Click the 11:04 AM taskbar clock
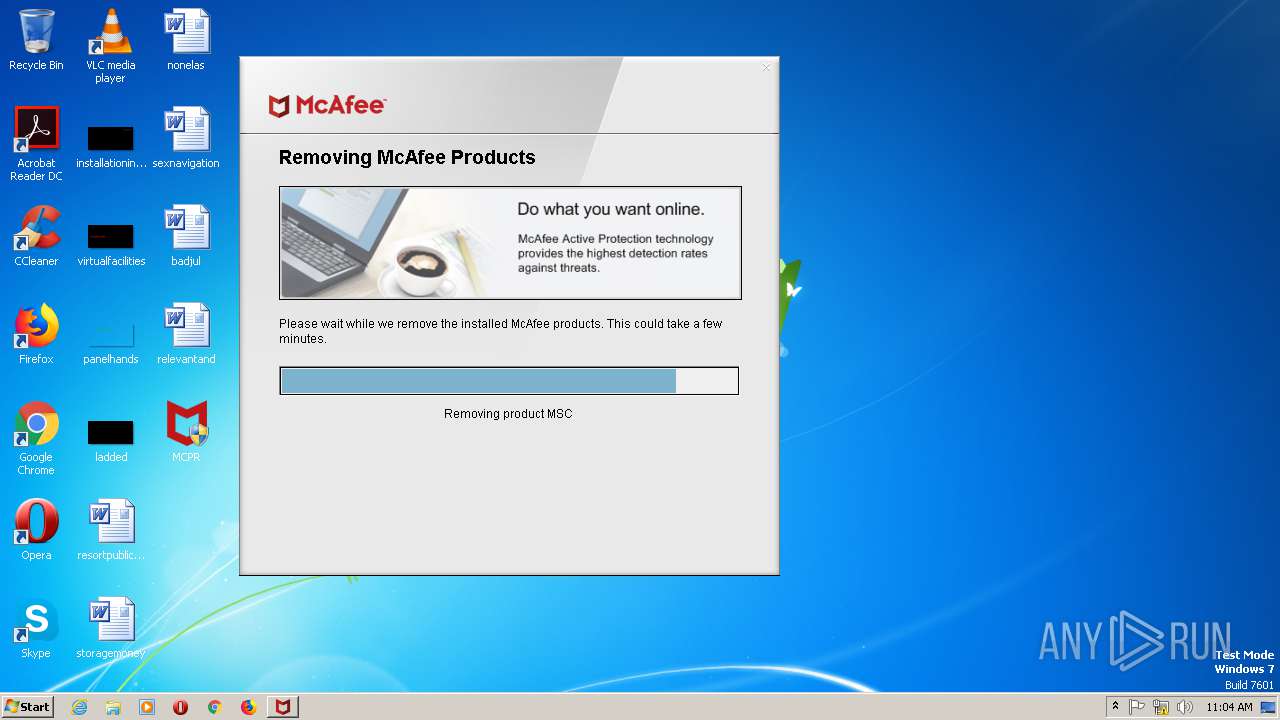 click(1229, 707)
